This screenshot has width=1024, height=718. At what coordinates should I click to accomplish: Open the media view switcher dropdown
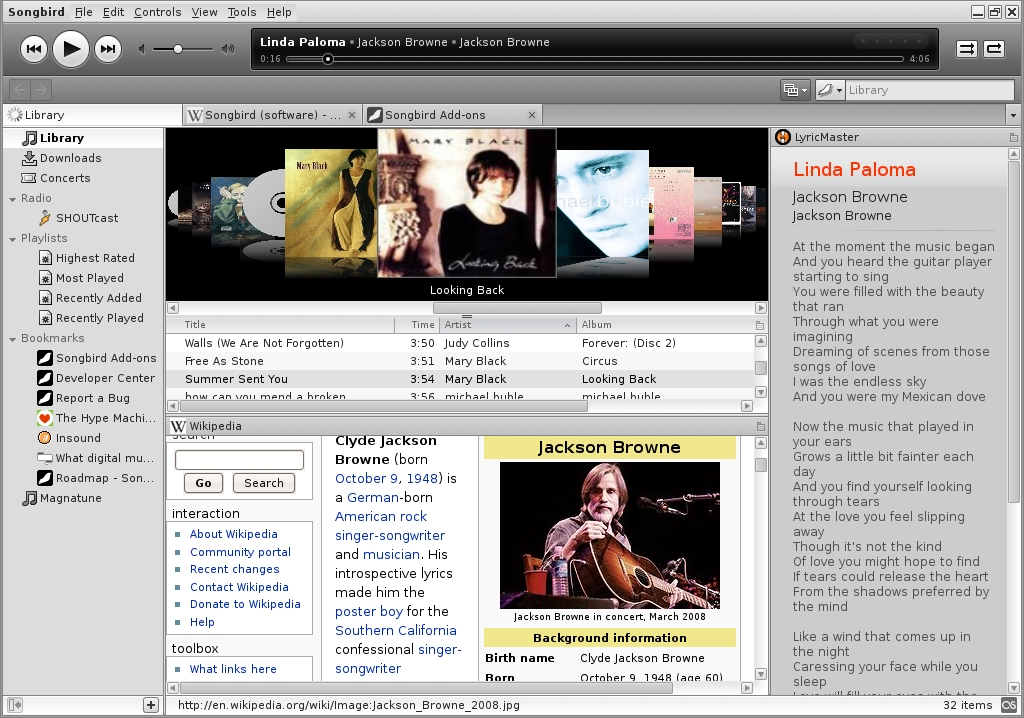tap(795, 90)
